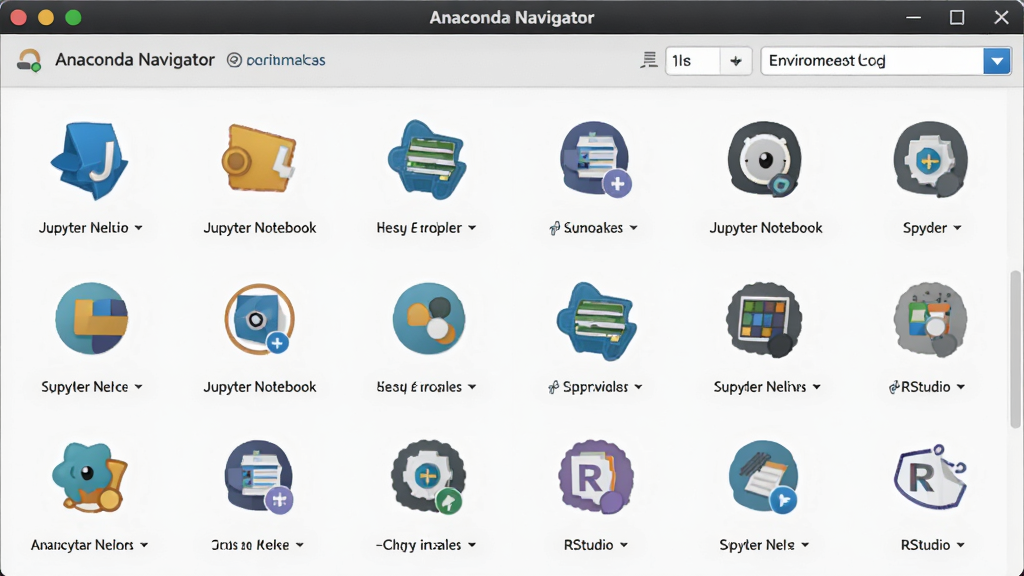Expand the Spprvioles dropdown arrow
This screenshot has width=1024, height=576.
coord(638,387)
